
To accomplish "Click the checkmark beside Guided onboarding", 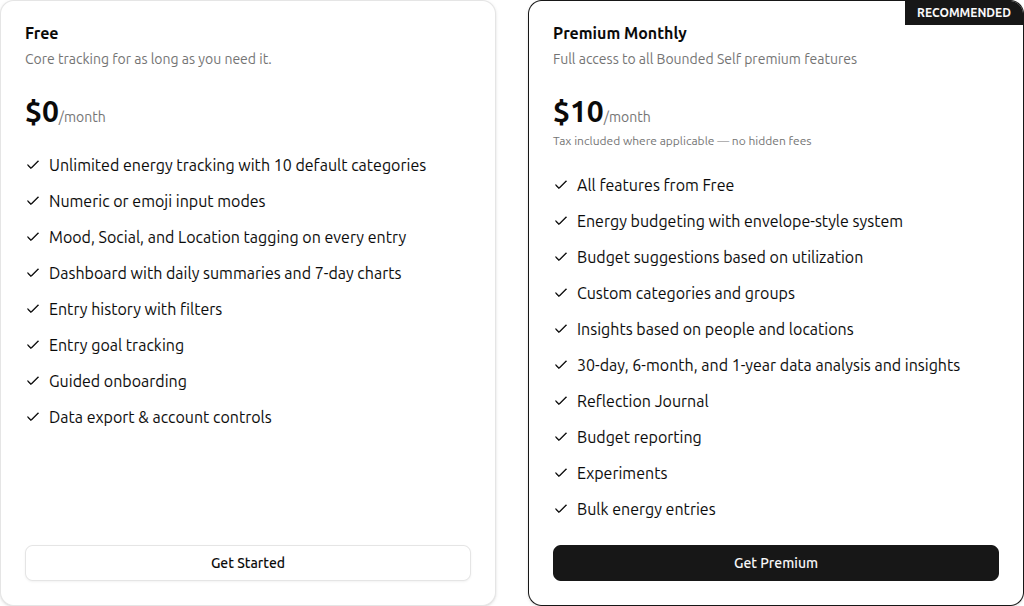I will [x=33, y=381].
